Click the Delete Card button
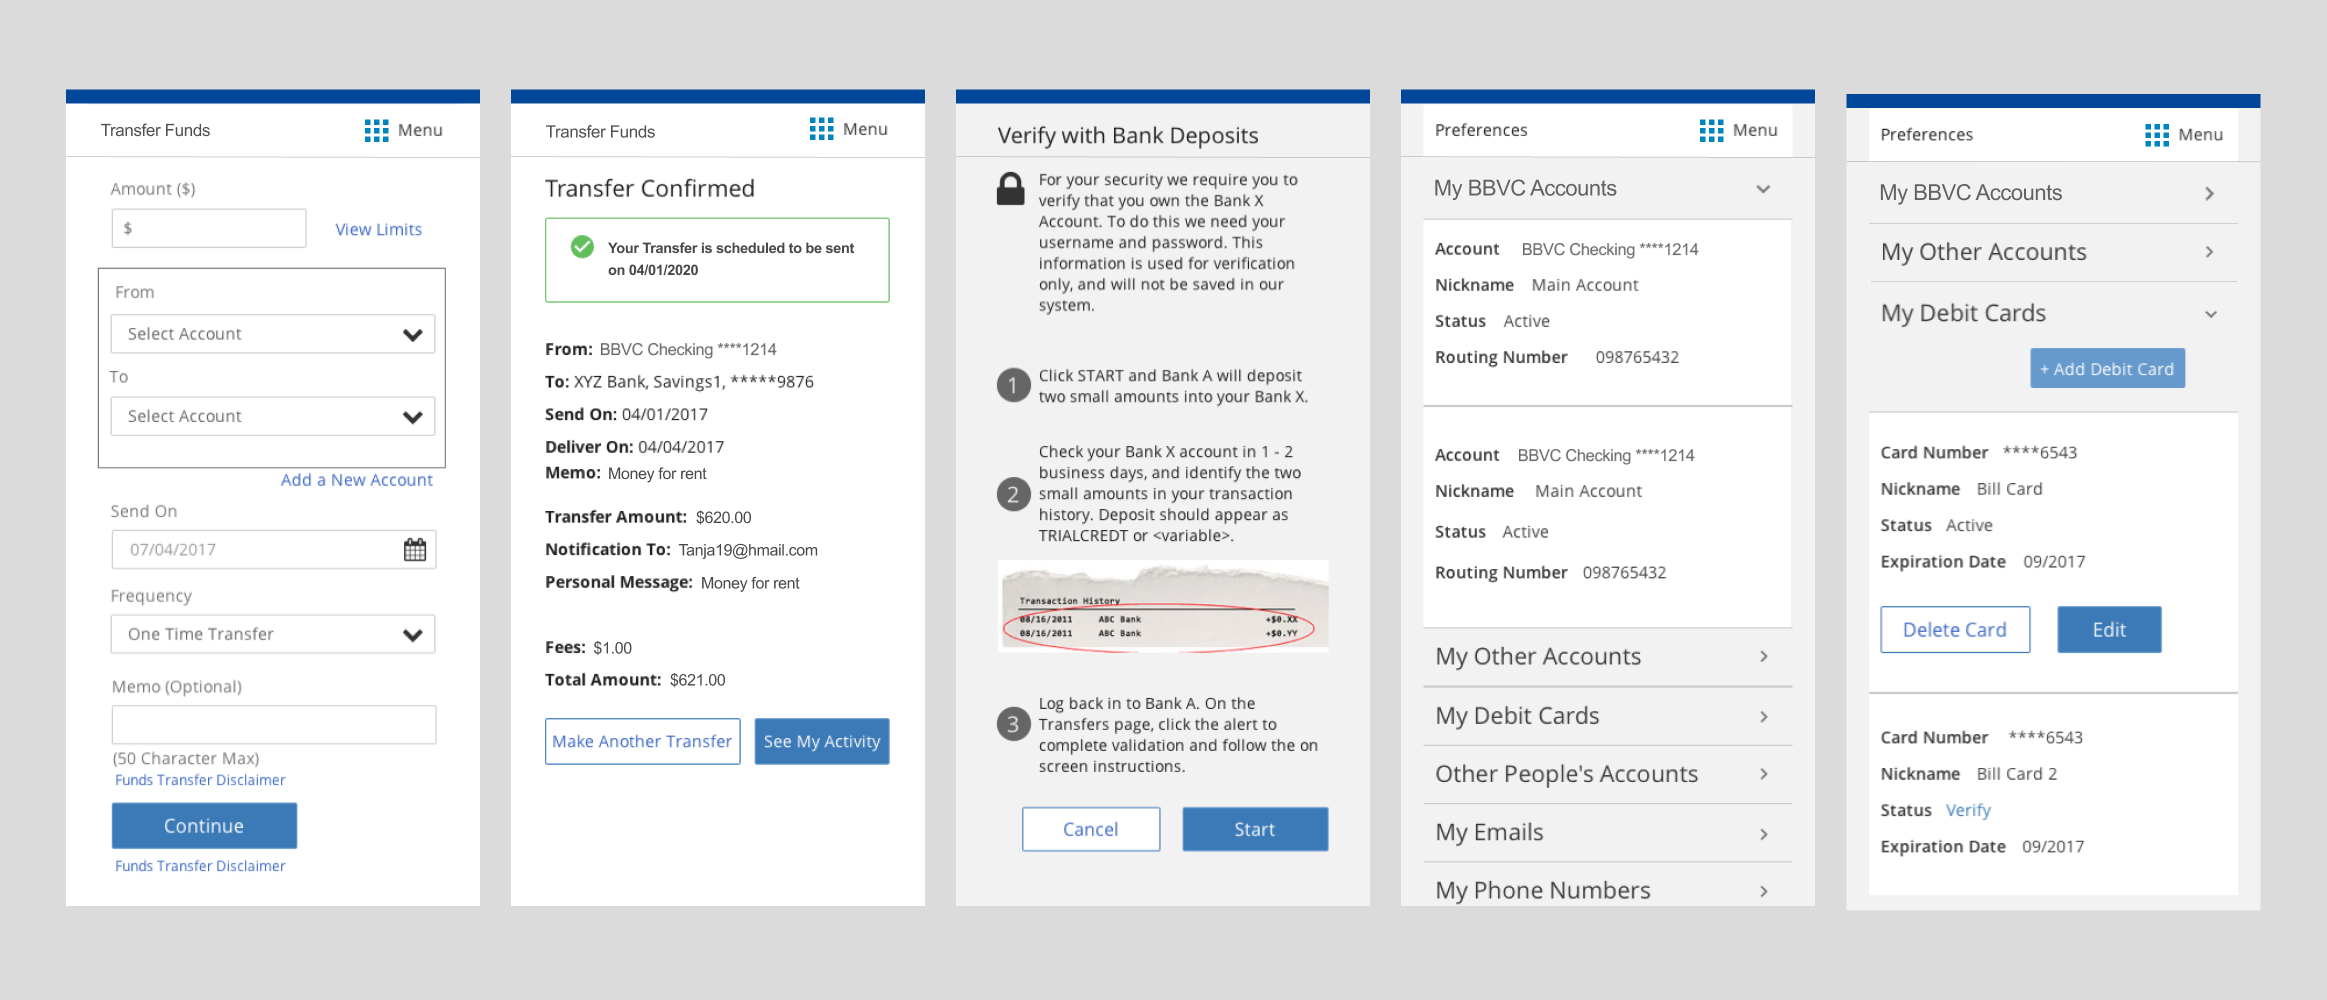2327x1000 pixels. [1954, 630]
